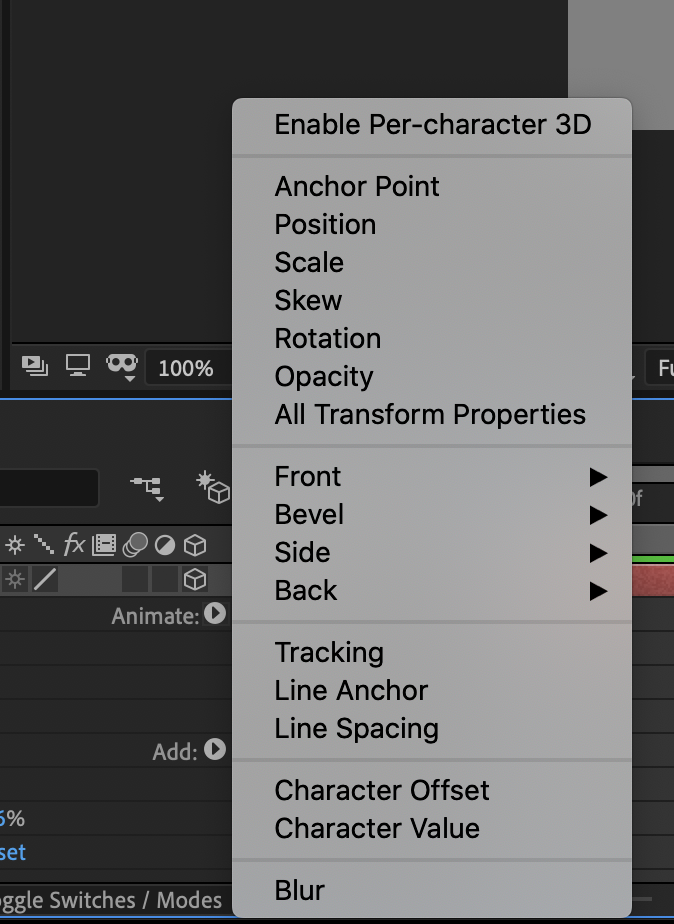Click the VR goggles icon in Composition panel
The width and height of the screenshot is (674, 924).
click(x=122, y=364)
